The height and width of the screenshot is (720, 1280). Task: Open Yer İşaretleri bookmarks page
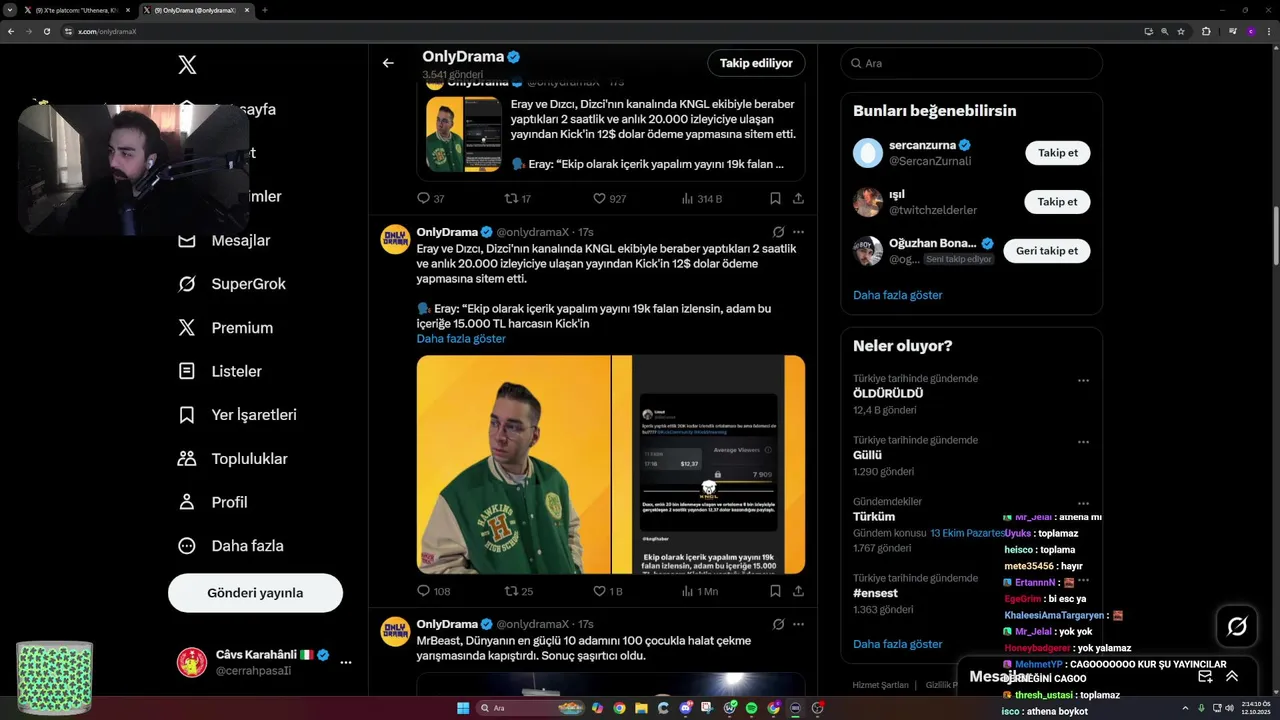[237, 415]
